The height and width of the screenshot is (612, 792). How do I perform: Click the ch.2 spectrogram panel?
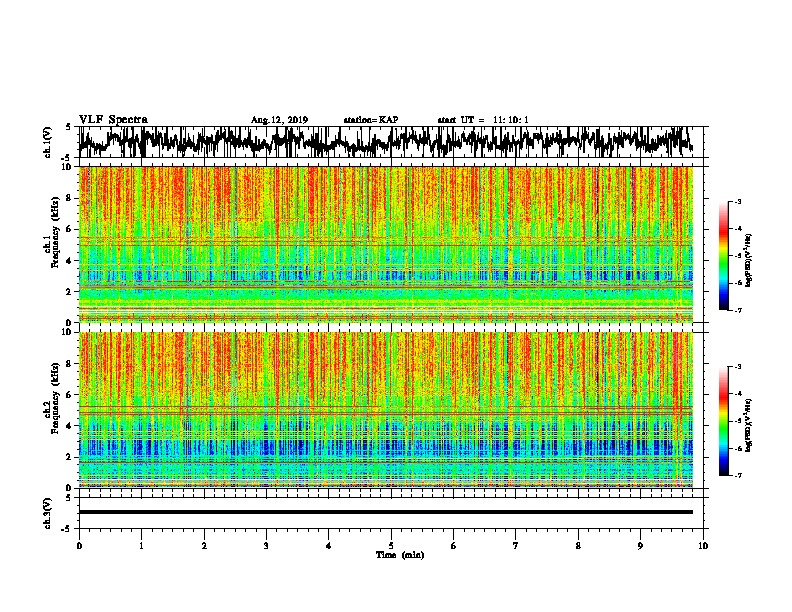tap(385, 410)
